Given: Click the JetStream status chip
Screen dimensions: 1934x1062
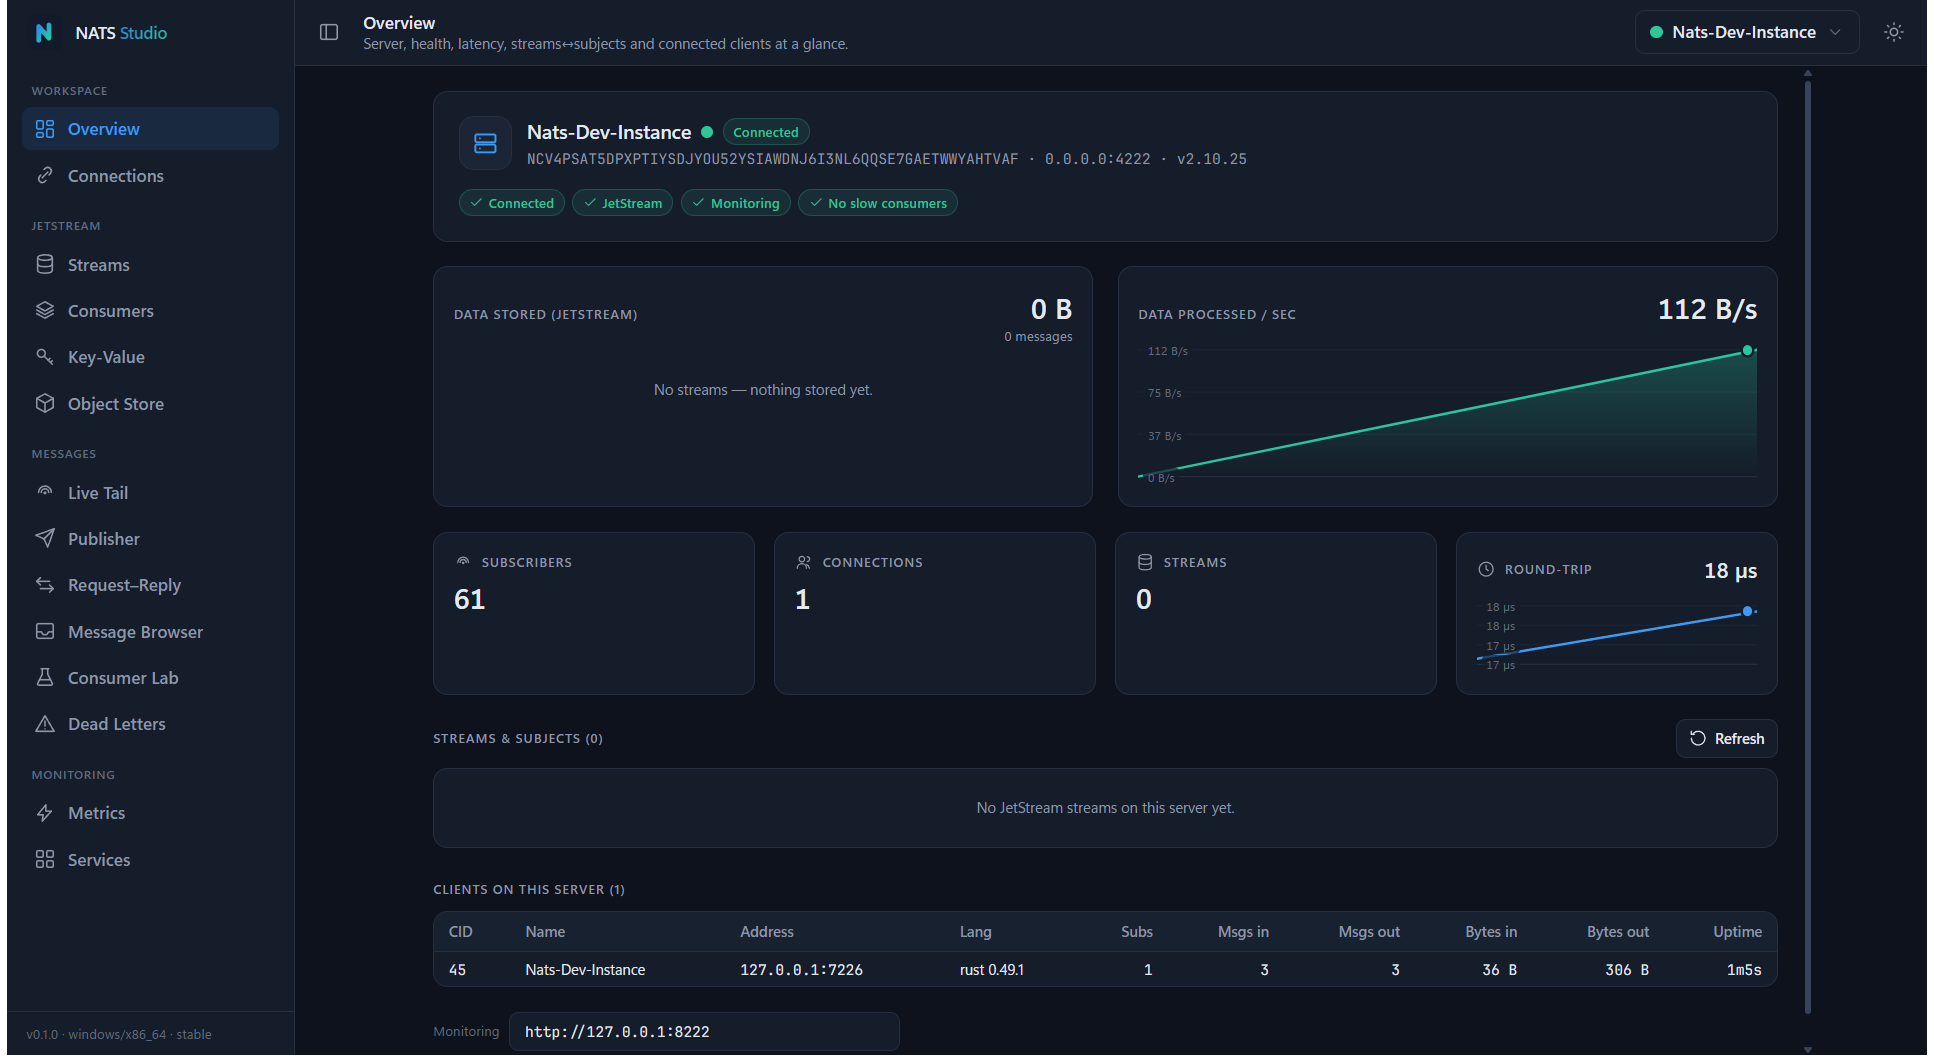Looking at the screenshot, I should [622, 203].
